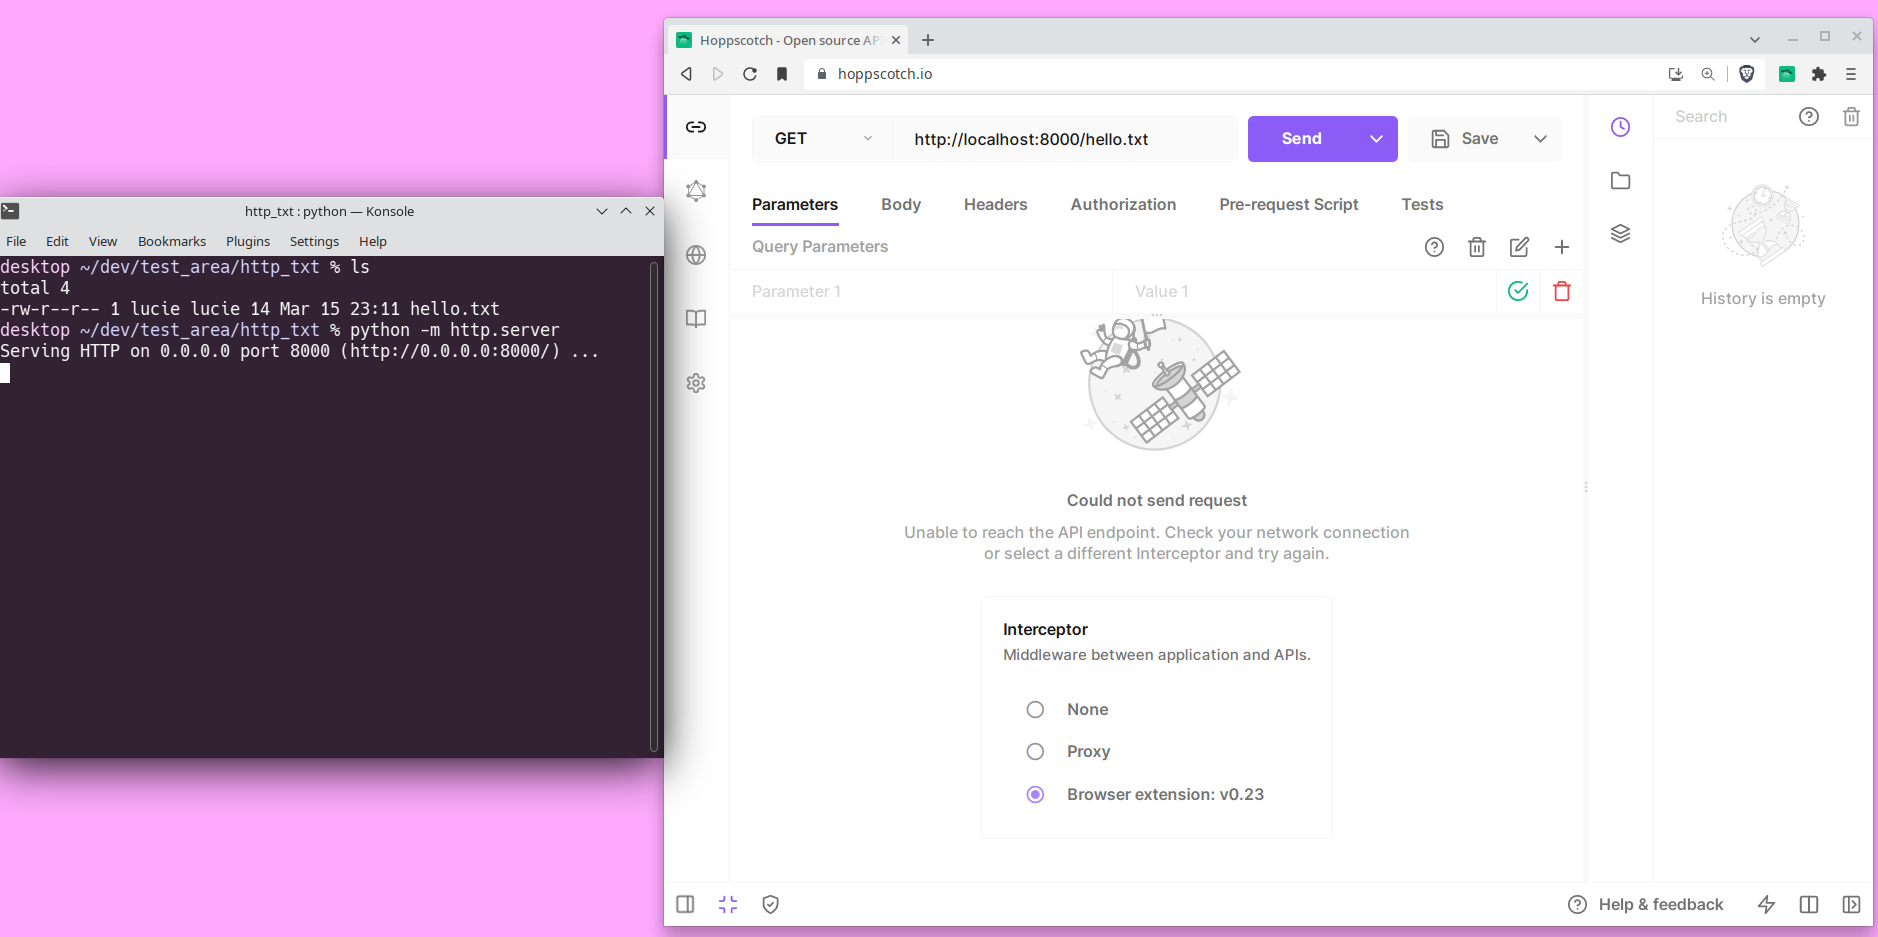Send the GET request
The height and width of the screenshot is (937, 1878).
click(x=1302, y=139)
